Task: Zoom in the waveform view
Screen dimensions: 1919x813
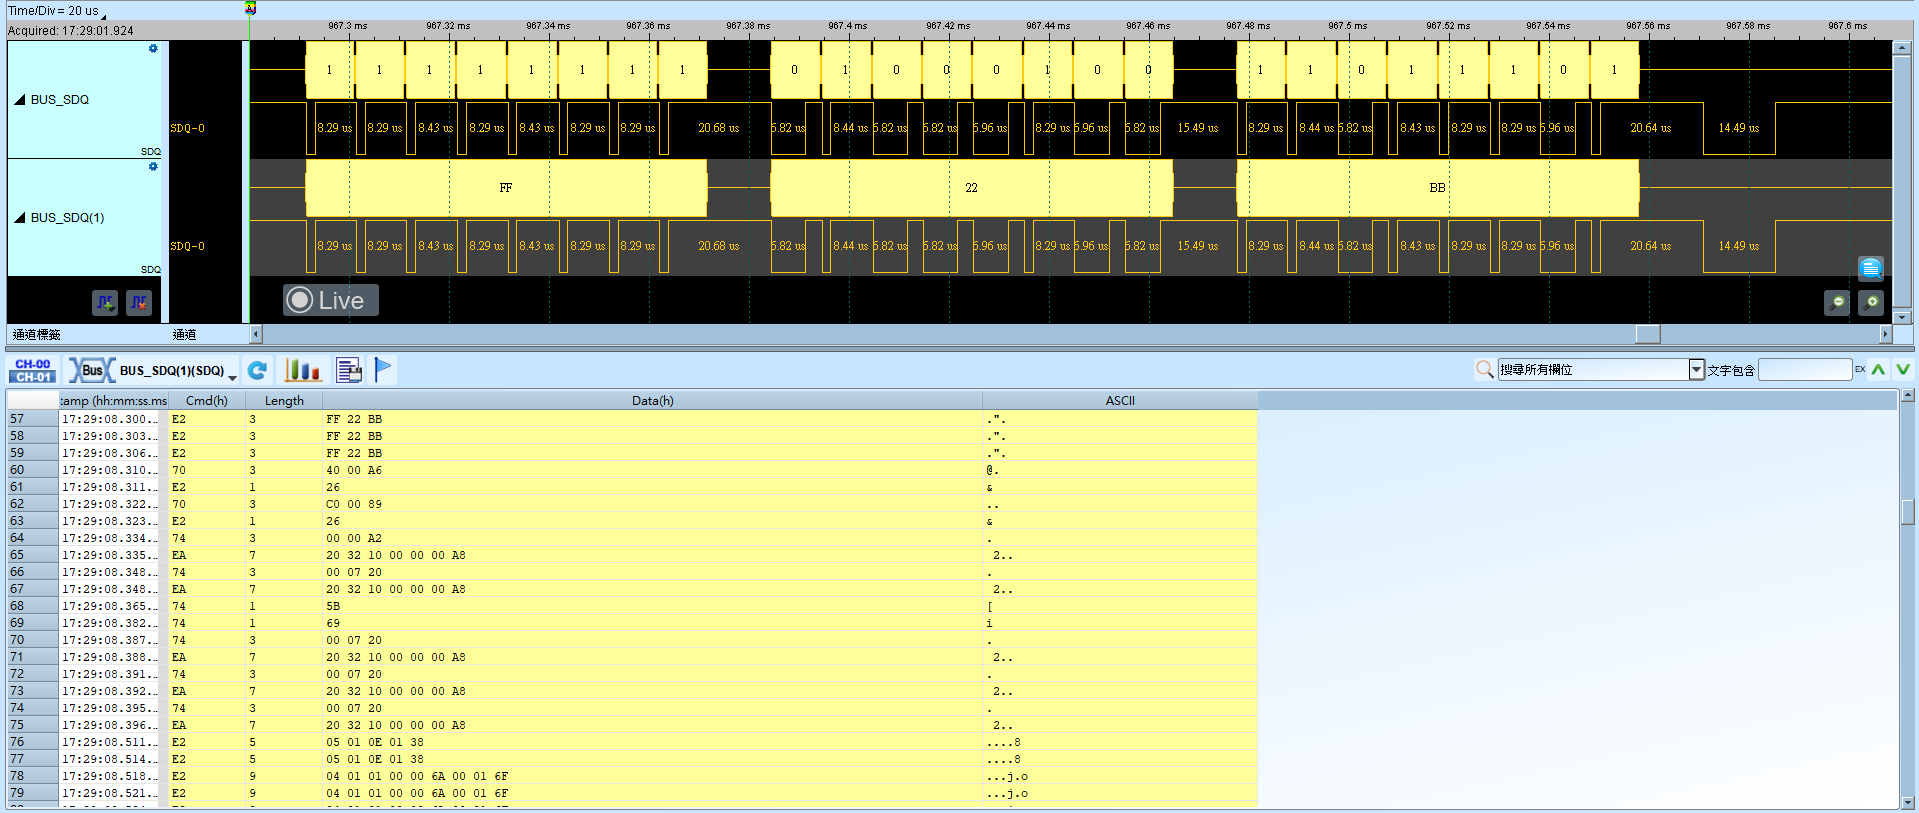Action: [1871, 302]
